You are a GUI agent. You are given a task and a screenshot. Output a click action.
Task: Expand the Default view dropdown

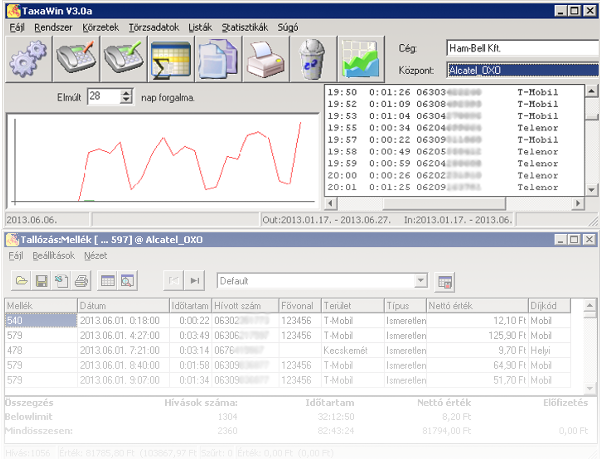click(x=420, y=281)
